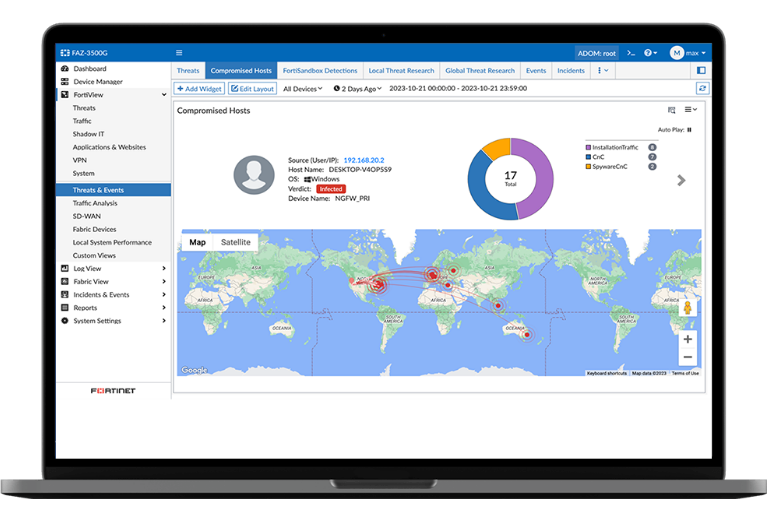Screen dimensions: 778x511
Task: Toggle InstallationTraffic legend swatch
Action: point(588,147)
